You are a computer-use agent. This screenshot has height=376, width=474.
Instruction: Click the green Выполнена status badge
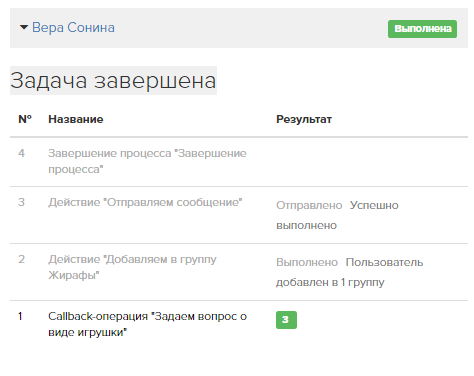[x=422, y=29]
